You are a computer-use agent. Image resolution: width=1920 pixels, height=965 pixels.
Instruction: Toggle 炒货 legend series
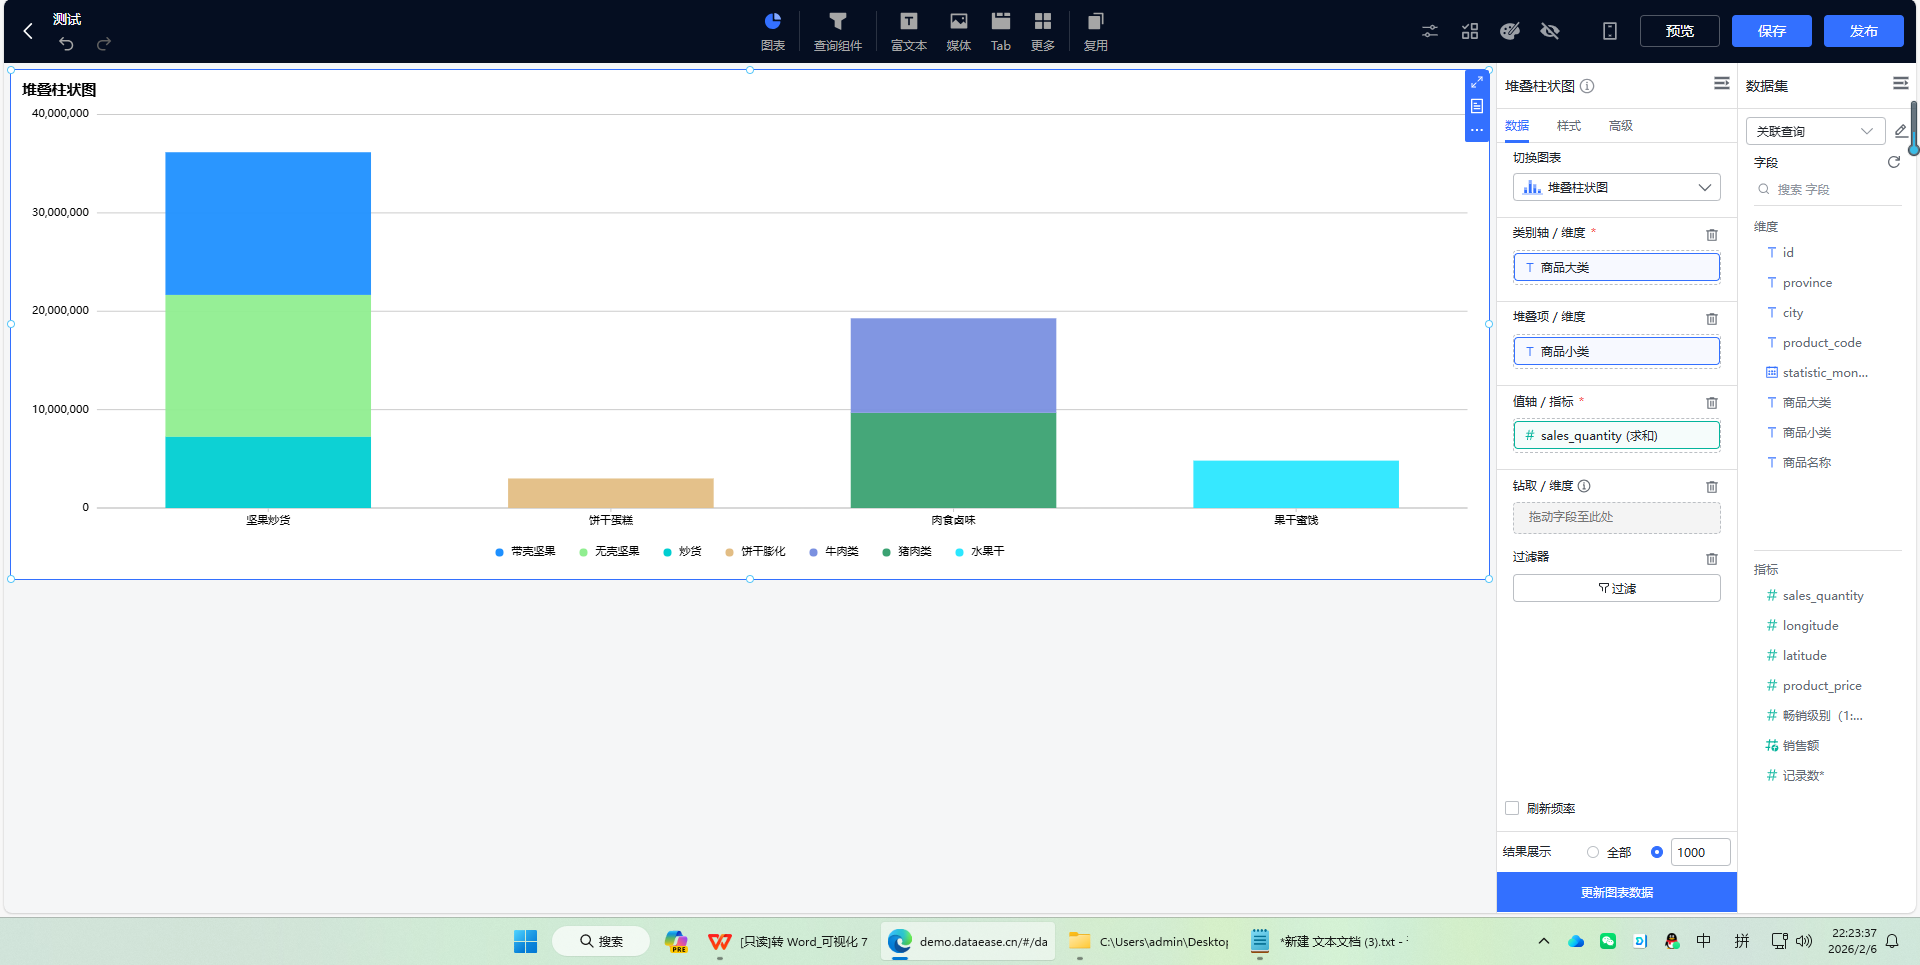tap(682, 551)
